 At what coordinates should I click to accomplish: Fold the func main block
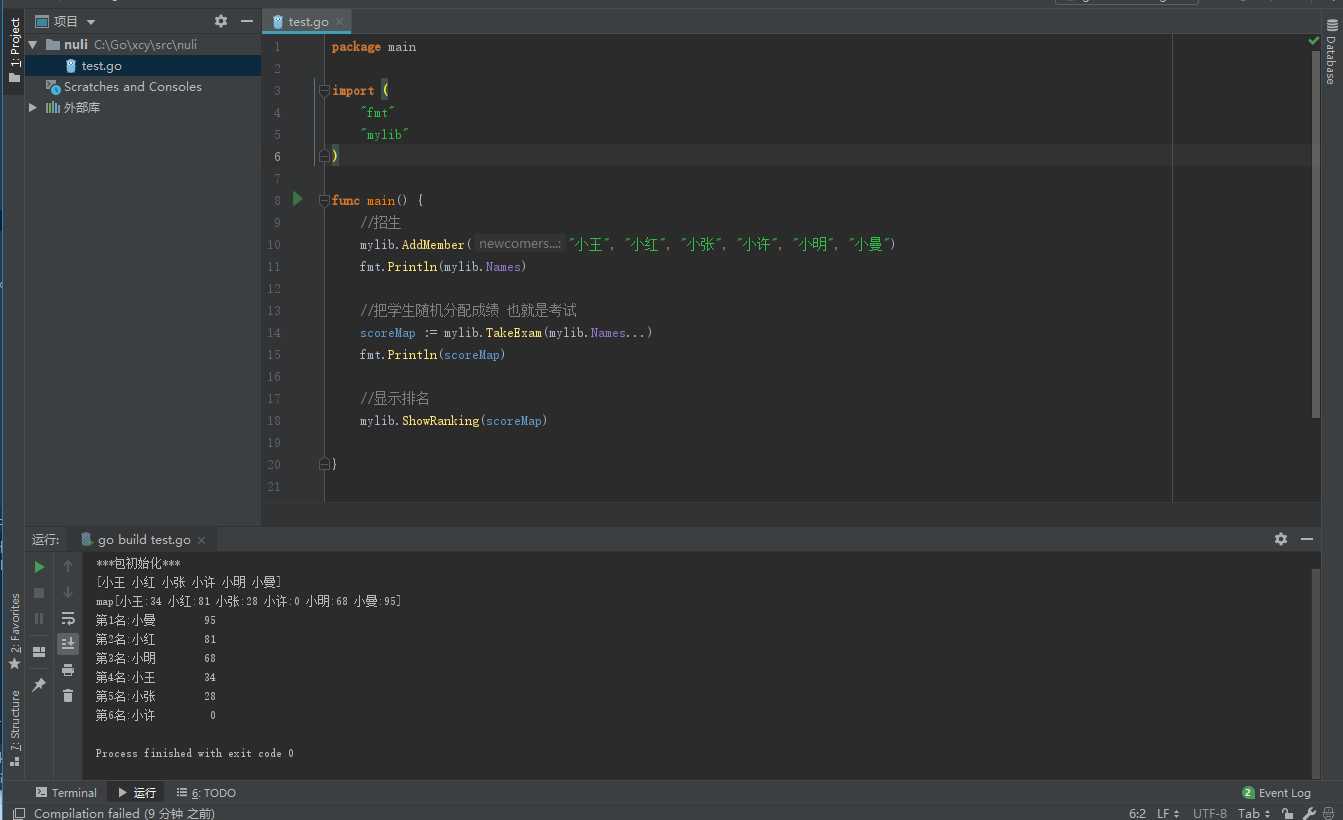(324, 200)
